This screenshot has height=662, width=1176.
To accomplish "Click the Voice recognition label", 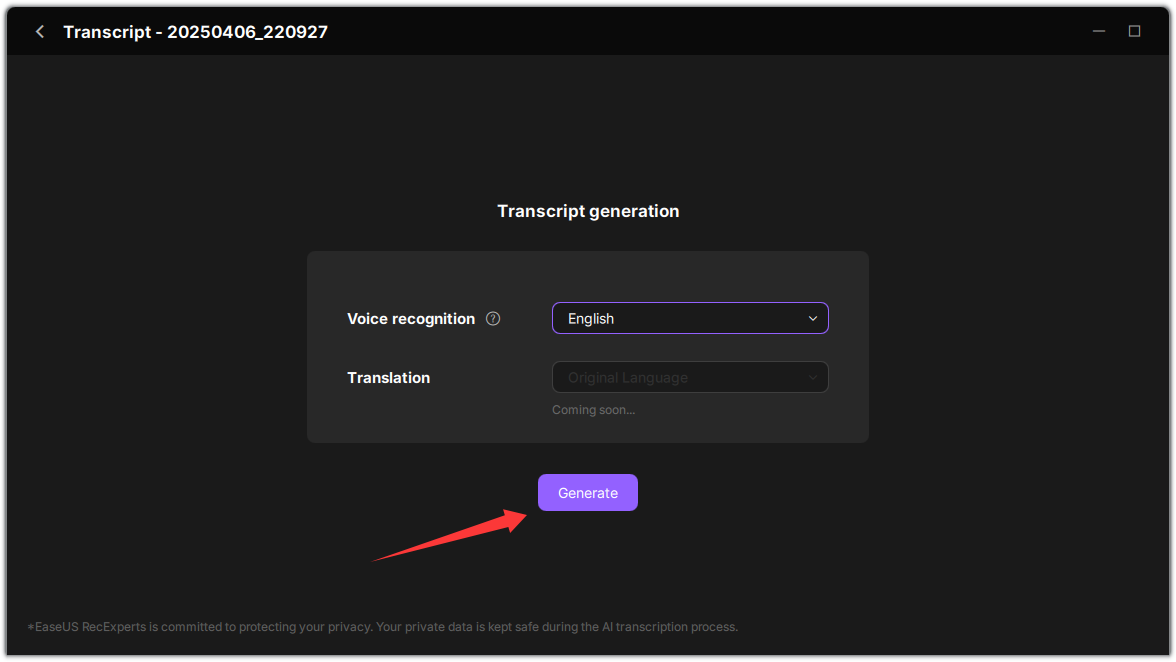I will pos(411,319).
